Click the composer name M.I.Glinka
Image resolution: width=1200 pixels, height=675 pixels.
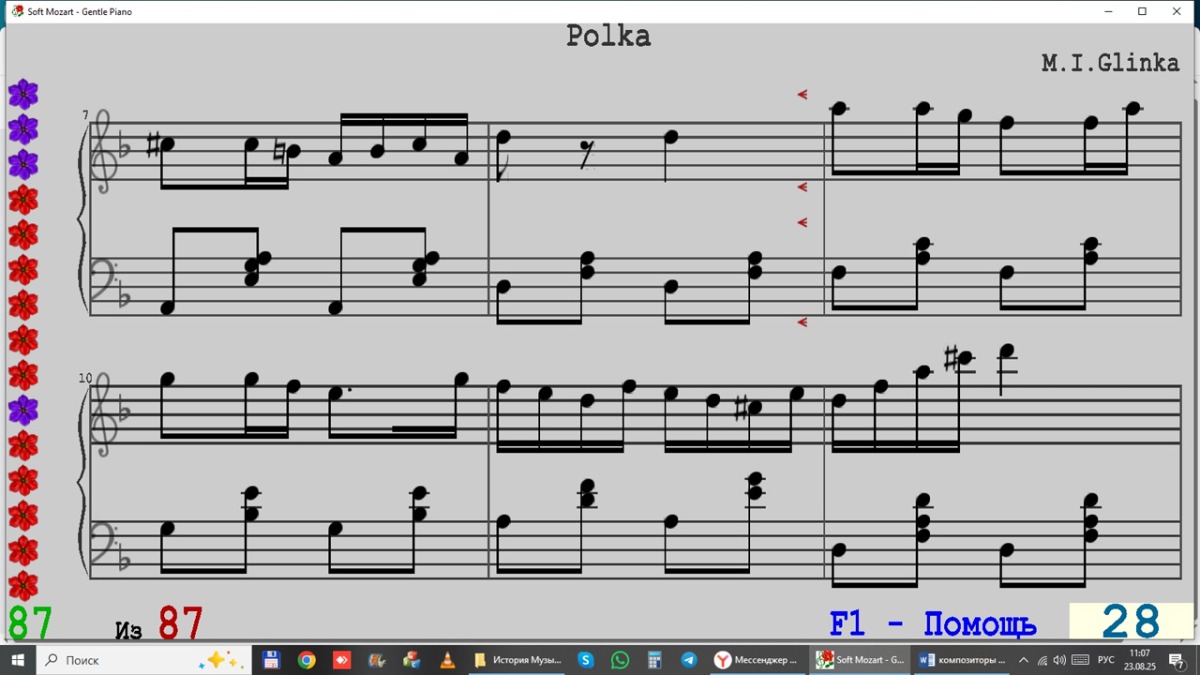(x=1110, y=63)
